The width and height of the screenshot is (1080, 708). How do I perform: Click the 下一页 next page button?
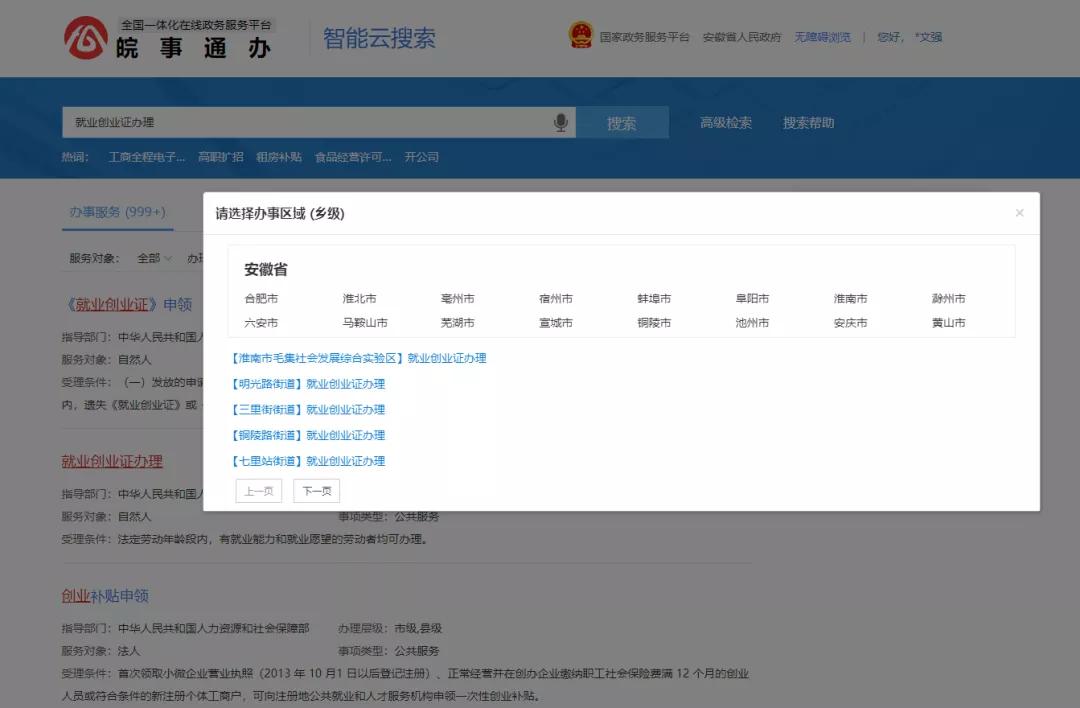click(315, 490)
